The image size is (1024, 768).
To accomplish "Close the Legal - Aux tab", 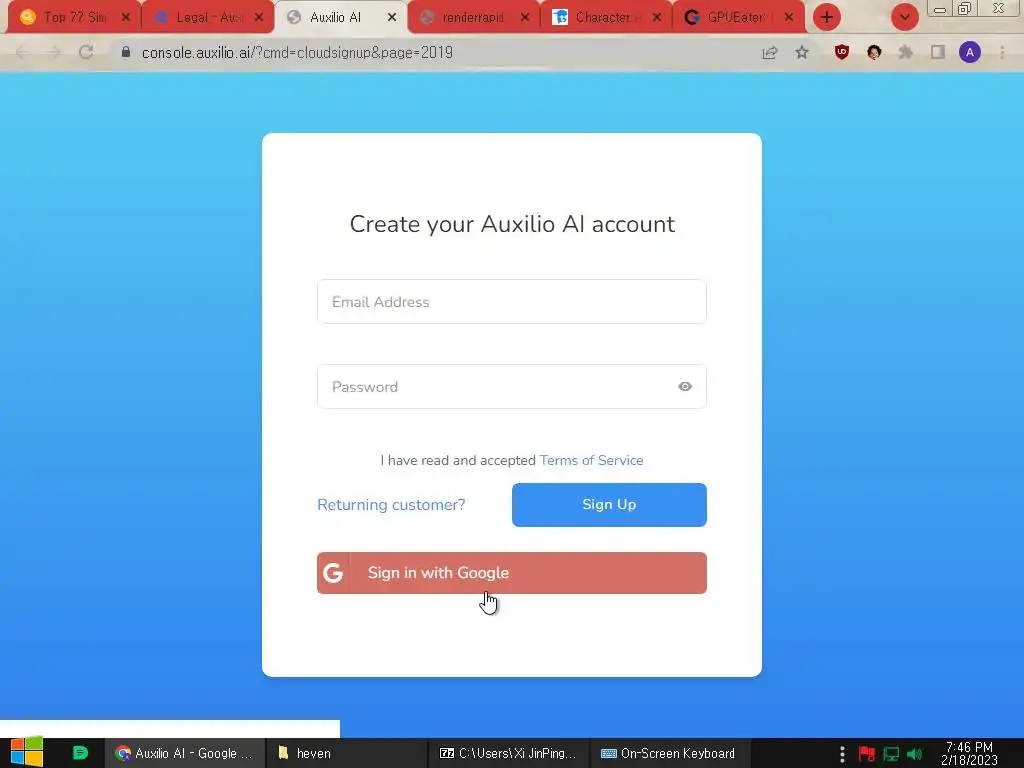I will click(x=259, y=18).
